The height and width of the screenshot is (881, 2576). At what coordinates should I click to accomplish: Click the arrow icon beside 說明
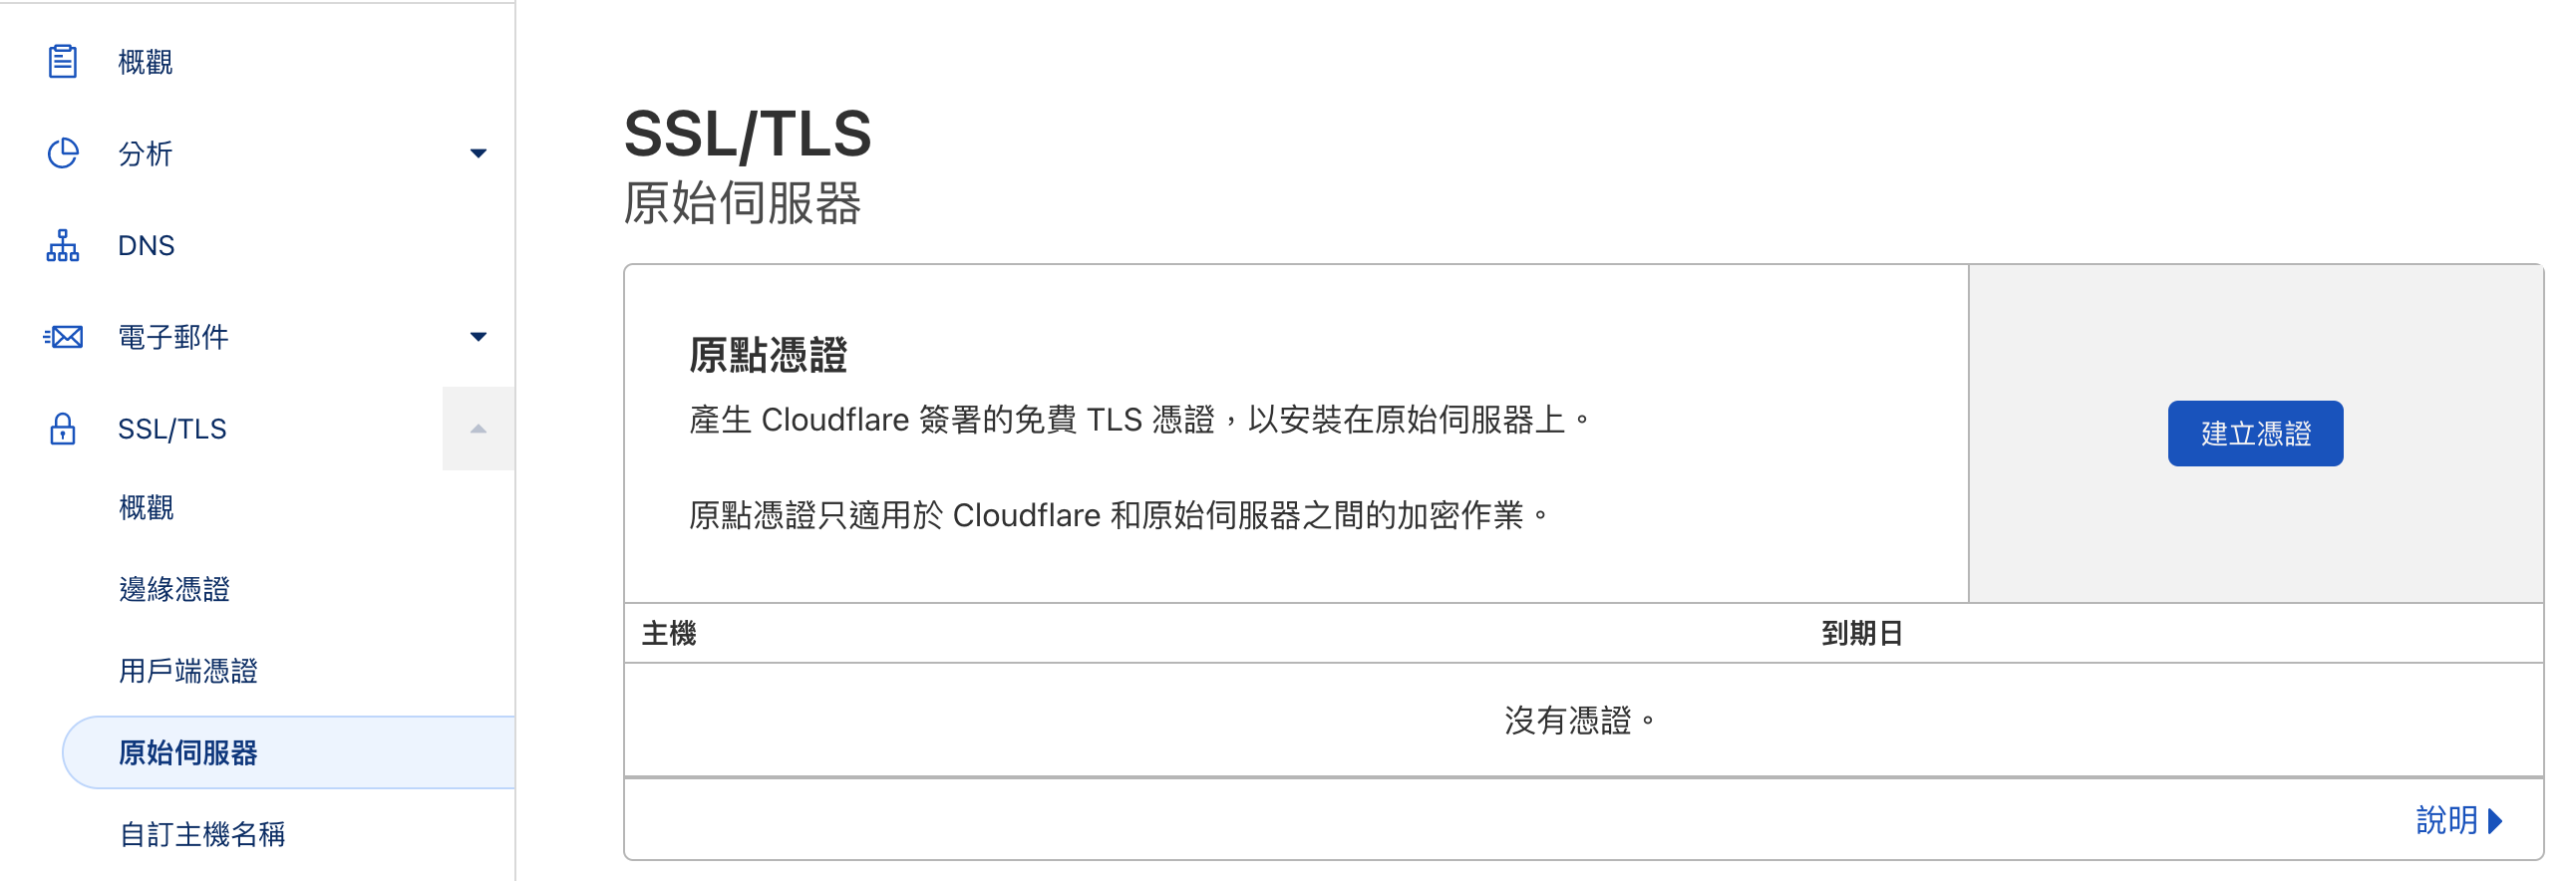tap(2495, 821)
